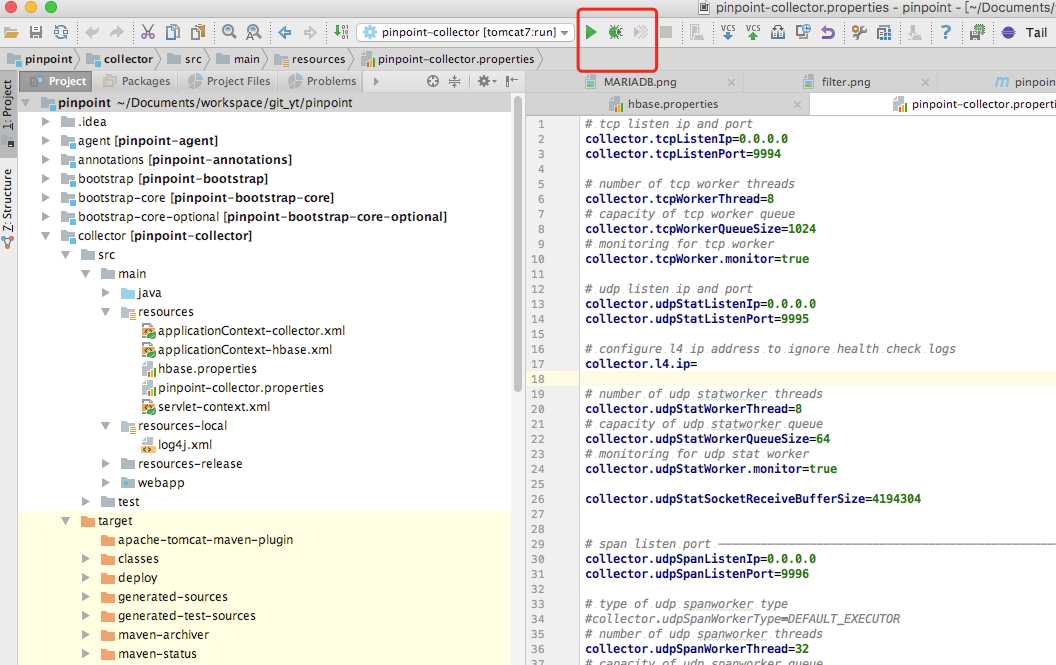Collapse the collector [pinpoint-collector] module
This screenshot has width=1056, height=665.
pos(46,236)
